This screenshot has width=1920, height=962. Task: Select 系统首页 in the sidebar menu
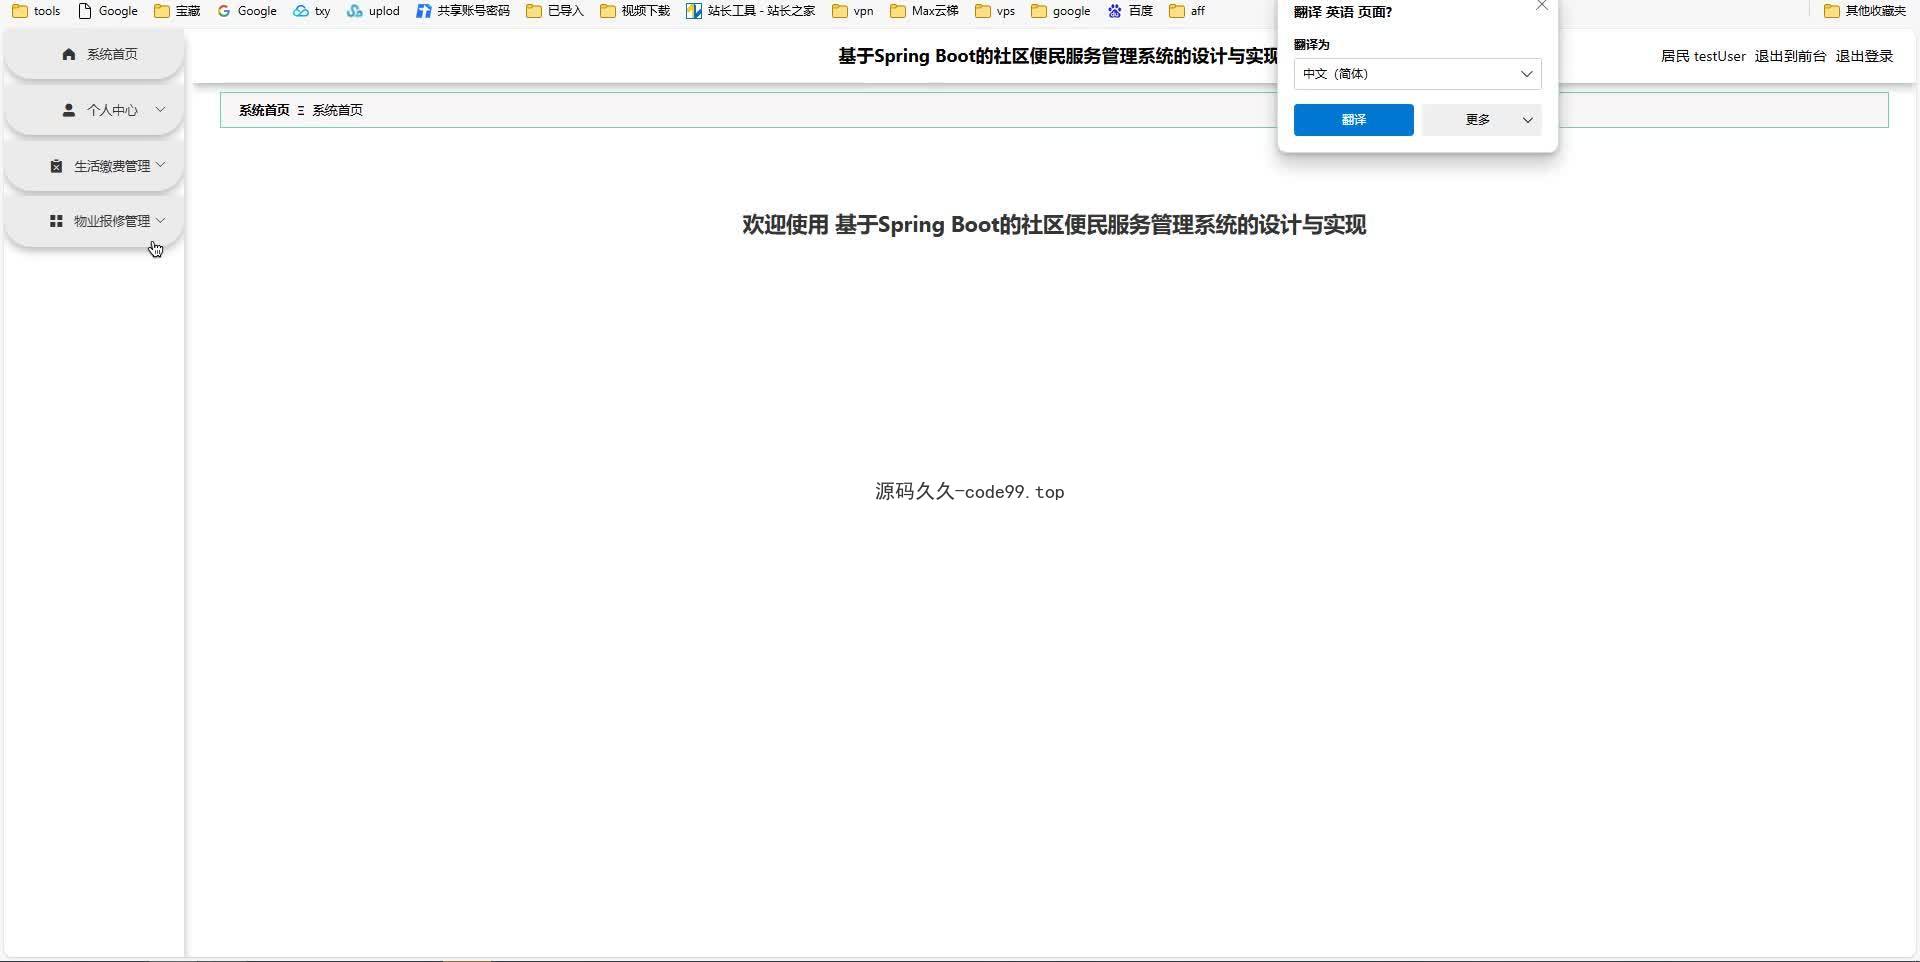[x=111, y=54]
